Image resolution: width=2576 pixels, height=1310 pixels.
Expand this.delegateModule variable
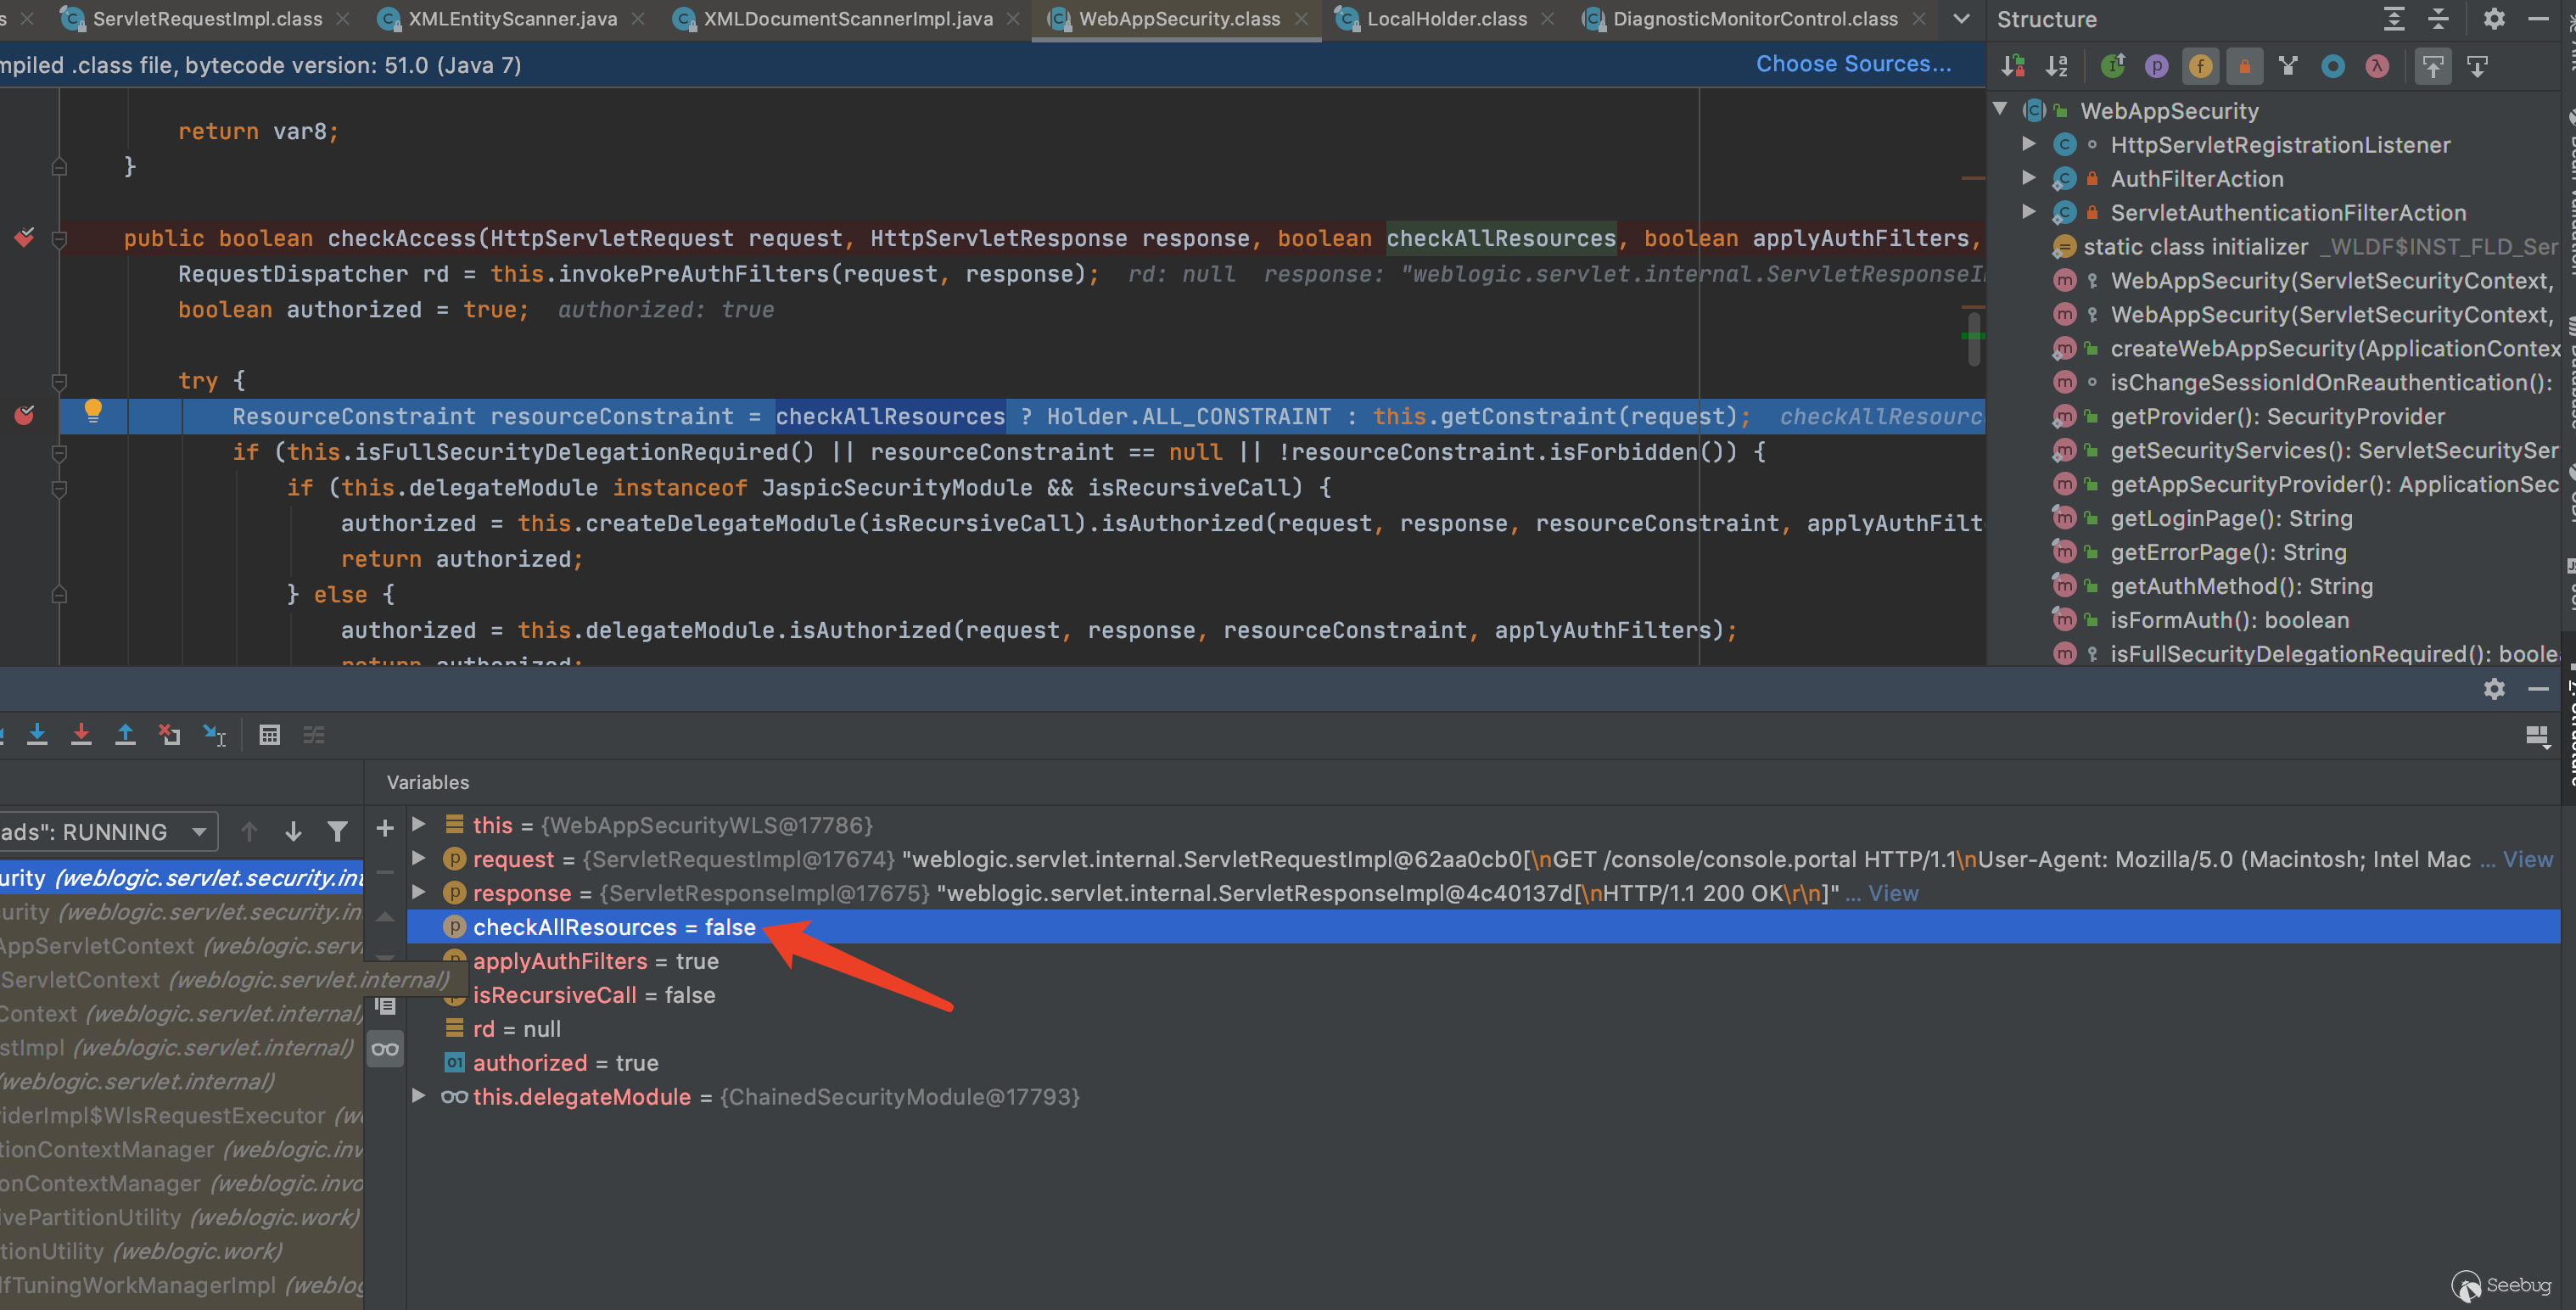[x=419, y=1096]
